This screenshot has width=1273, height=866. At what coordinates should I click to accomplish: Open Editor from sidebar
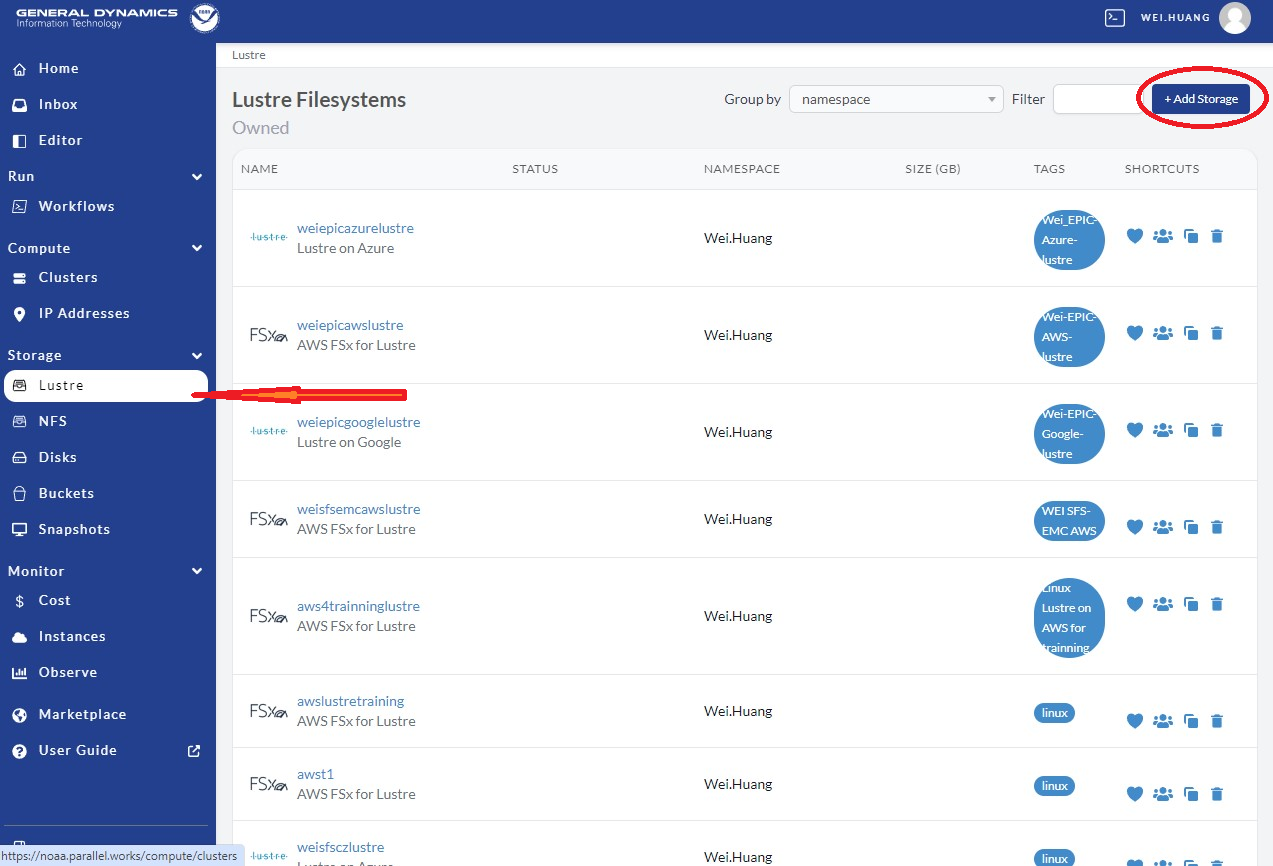60,140
